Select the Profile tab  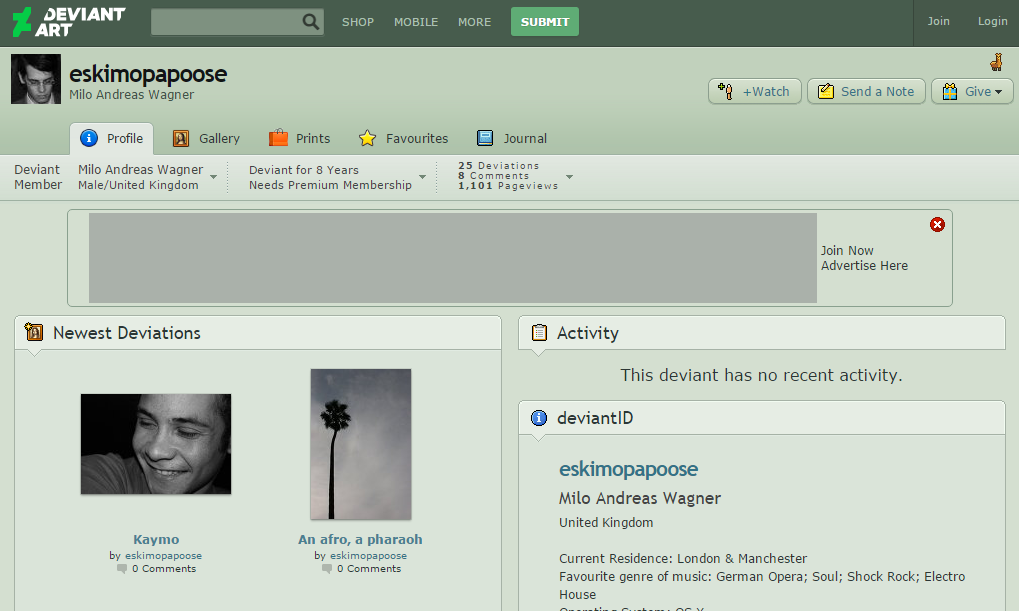coord(112,138)
